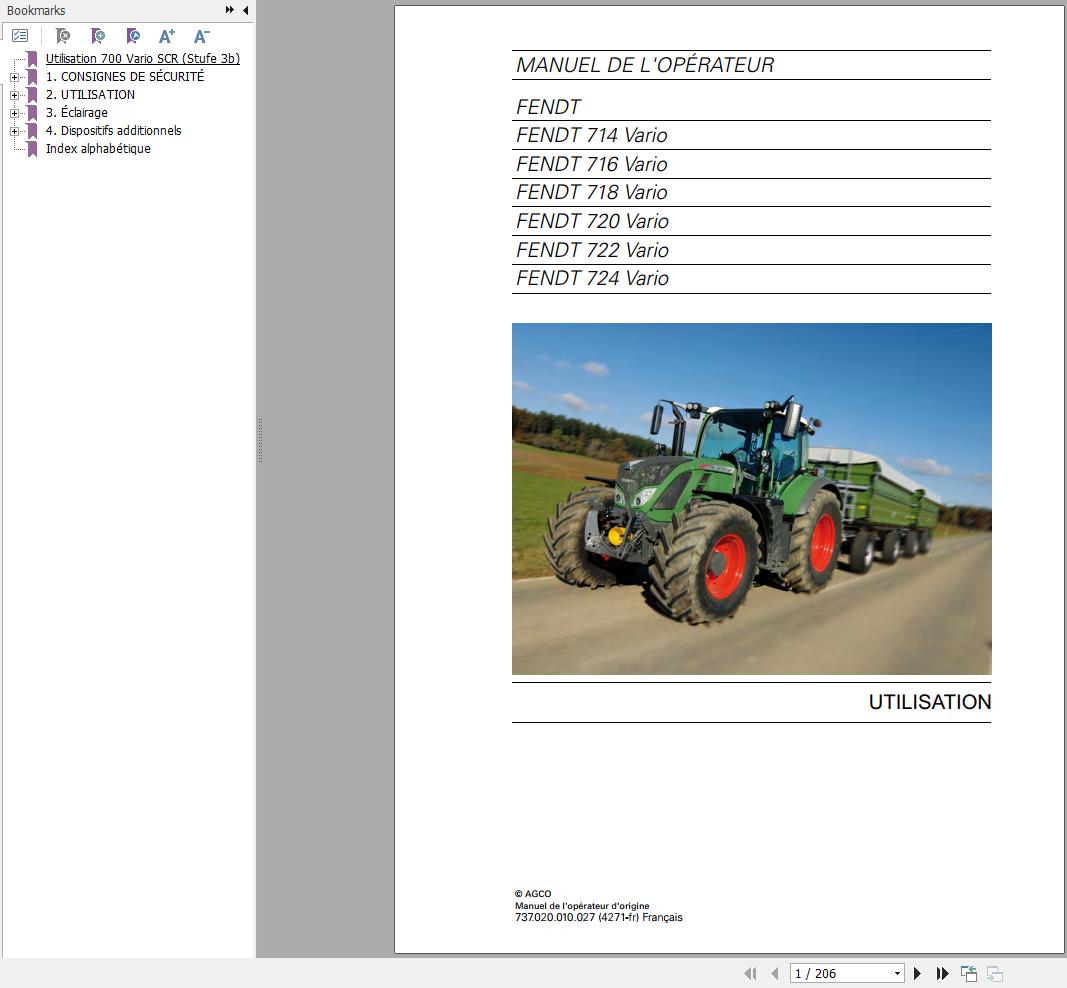The height and width of the screenshot is (988, 1067).
Task: Open the bookmark options list icon
Action: click(20, 35)
